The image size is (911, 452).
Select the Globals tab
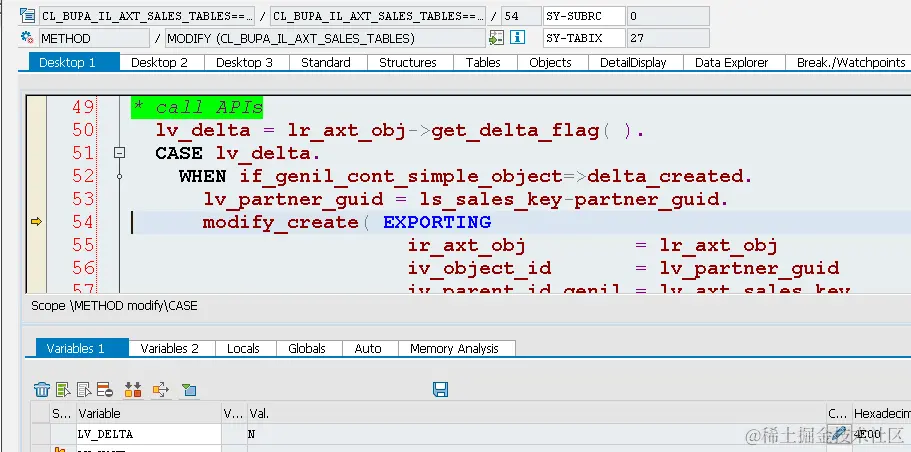click(x=307, y=348)
